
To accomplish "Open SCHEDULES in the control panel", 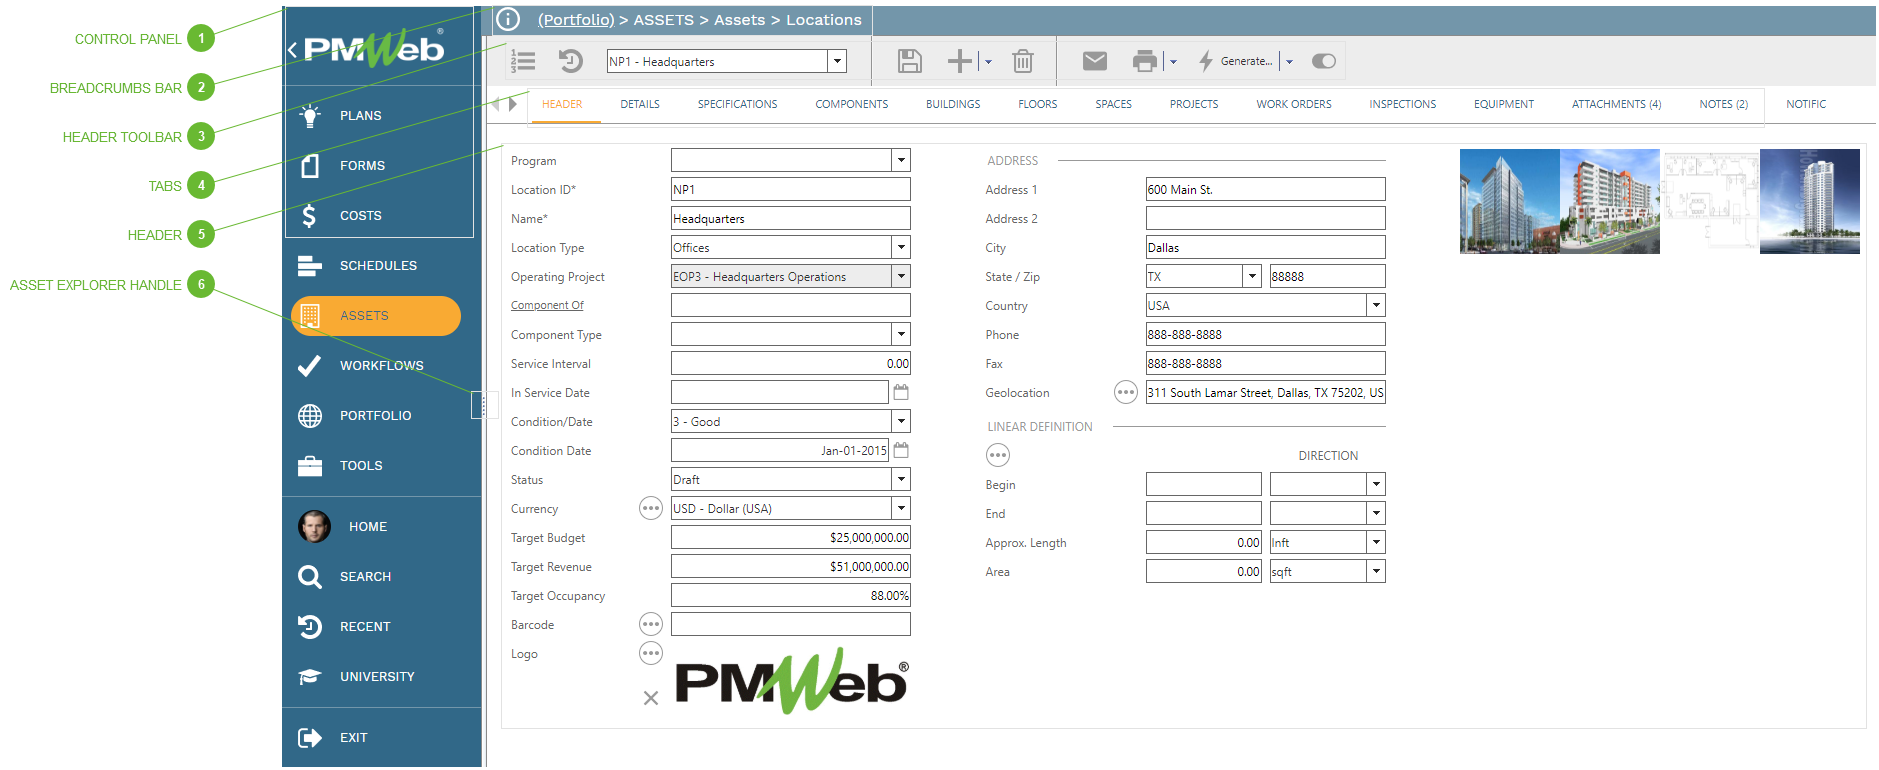I will (378, 266).
